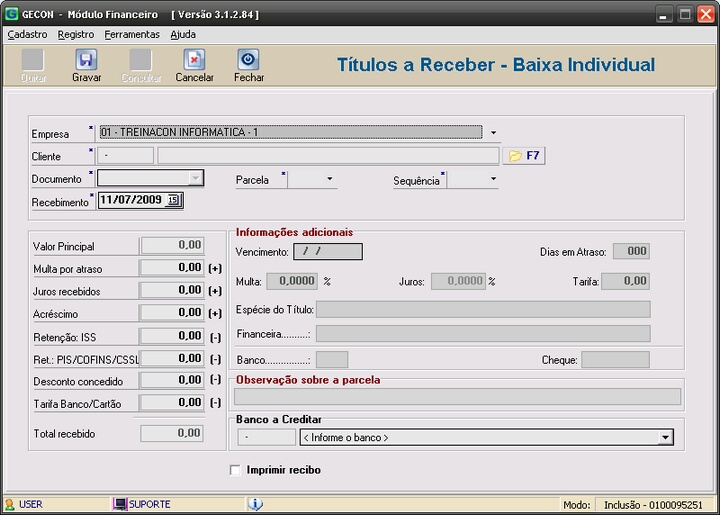
Task: Expand the Sequência dropdown
Action: click(x=493, y=179)
